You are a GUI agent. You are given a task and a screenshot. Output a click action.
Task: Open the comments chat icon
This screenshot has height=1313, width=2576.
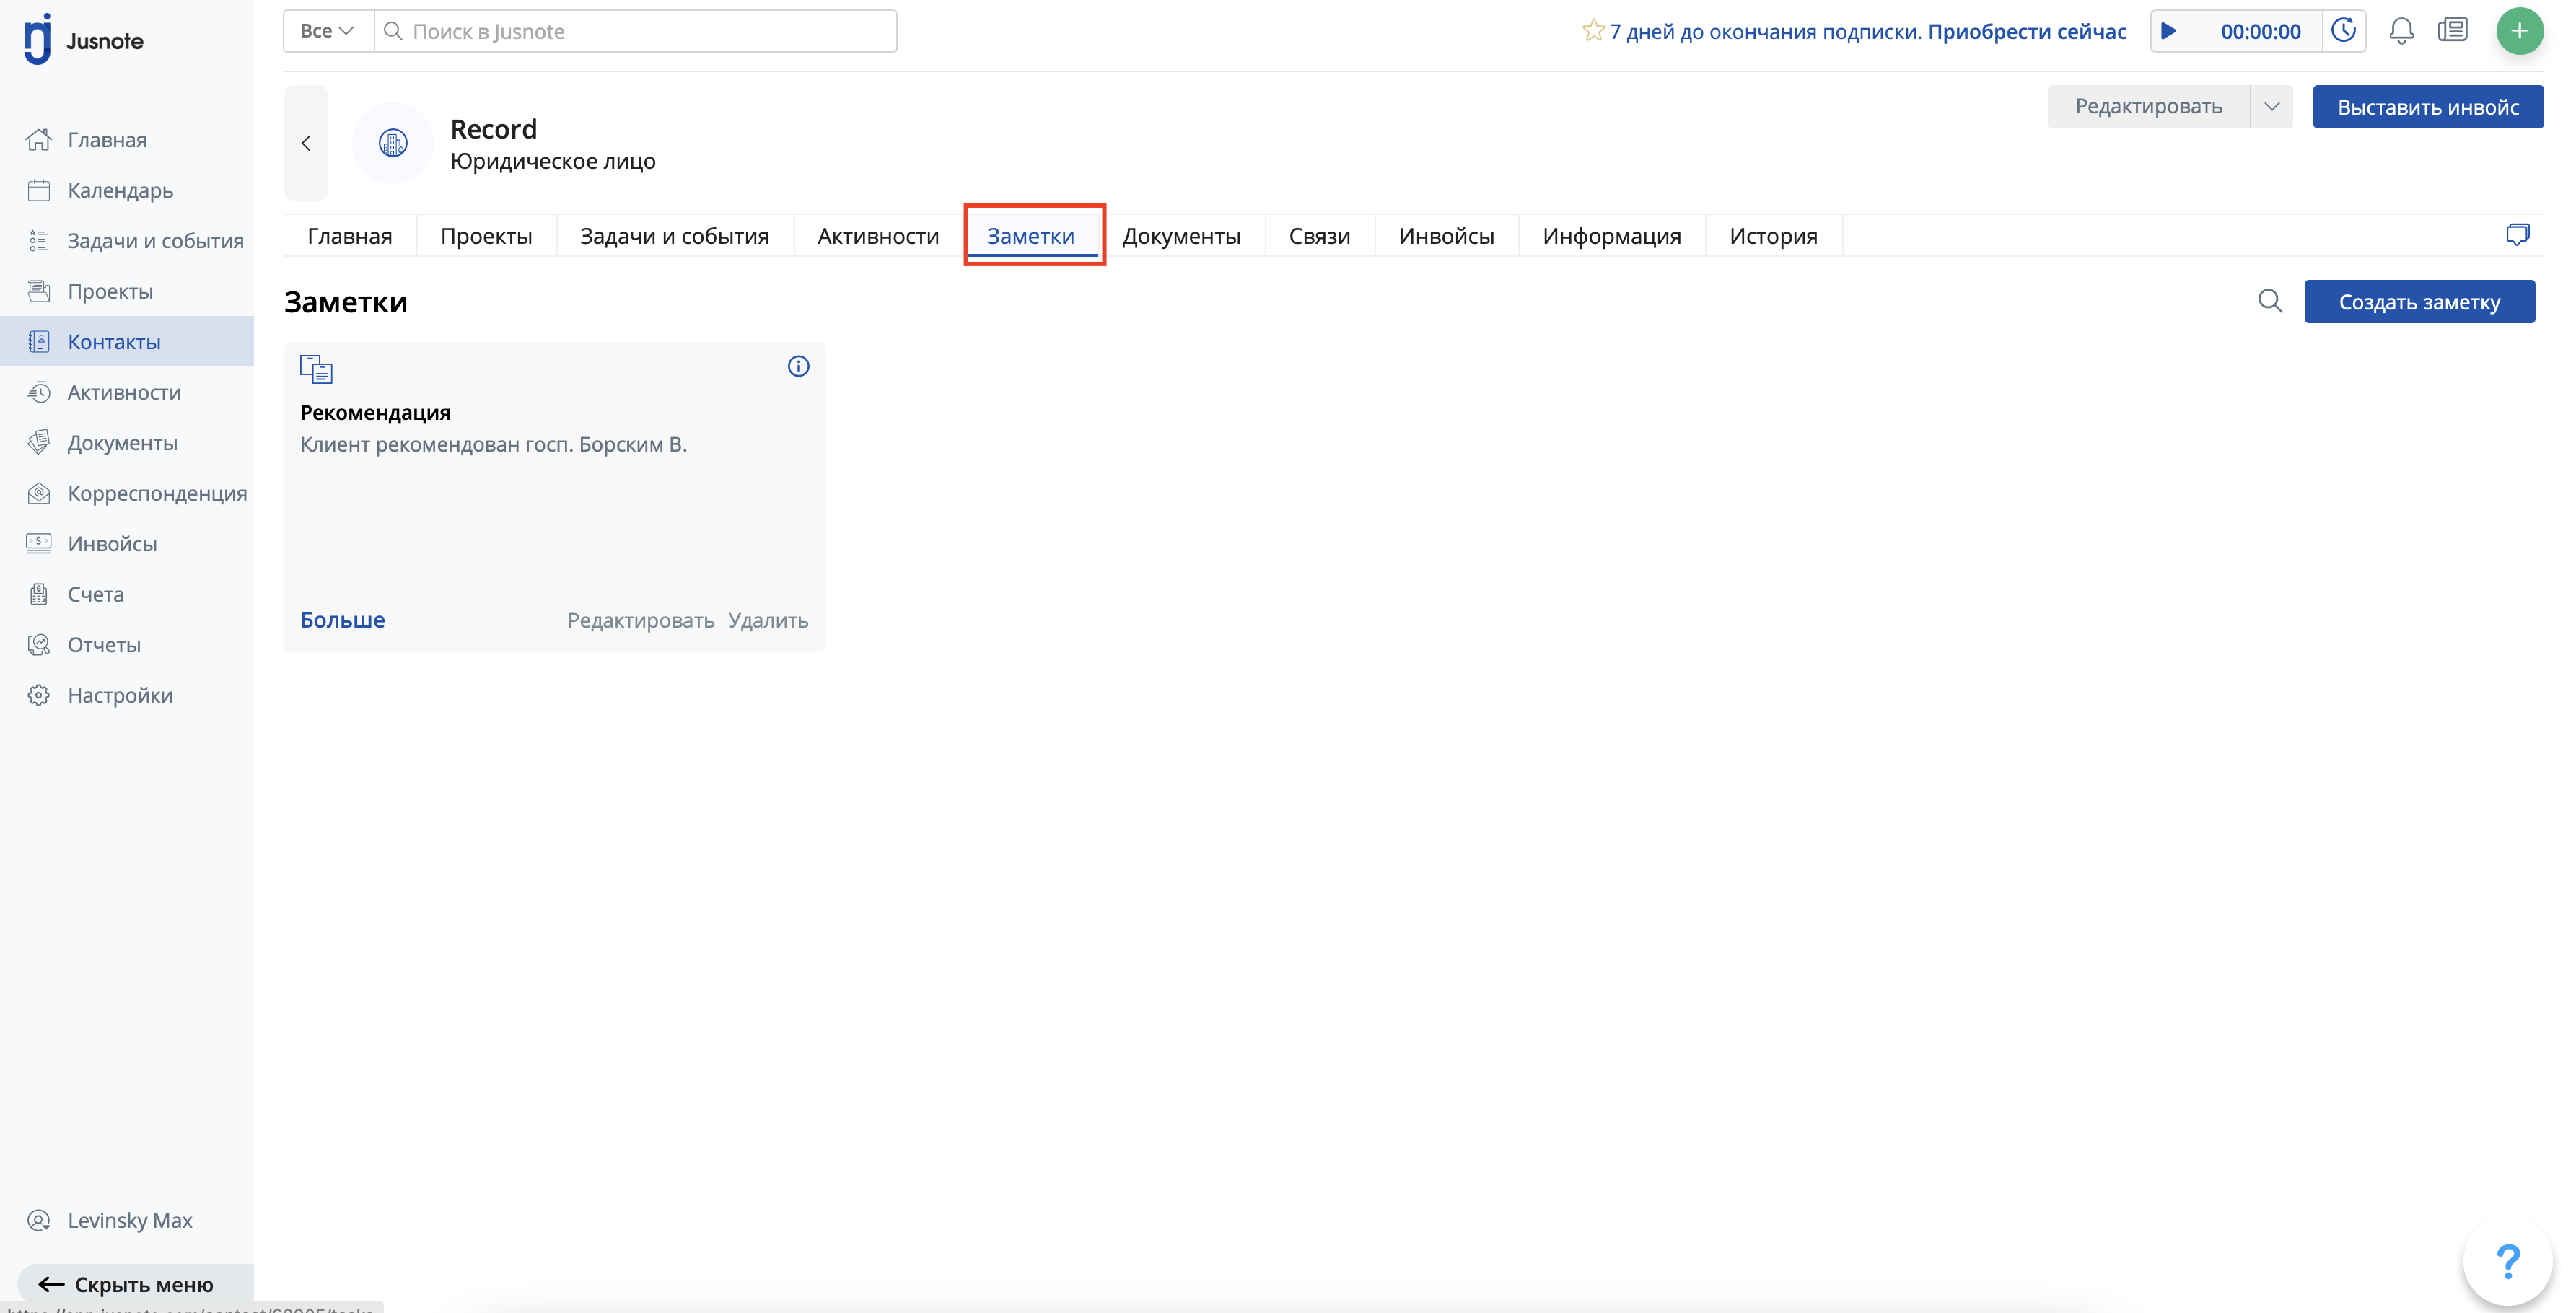tap(2517, 235)
